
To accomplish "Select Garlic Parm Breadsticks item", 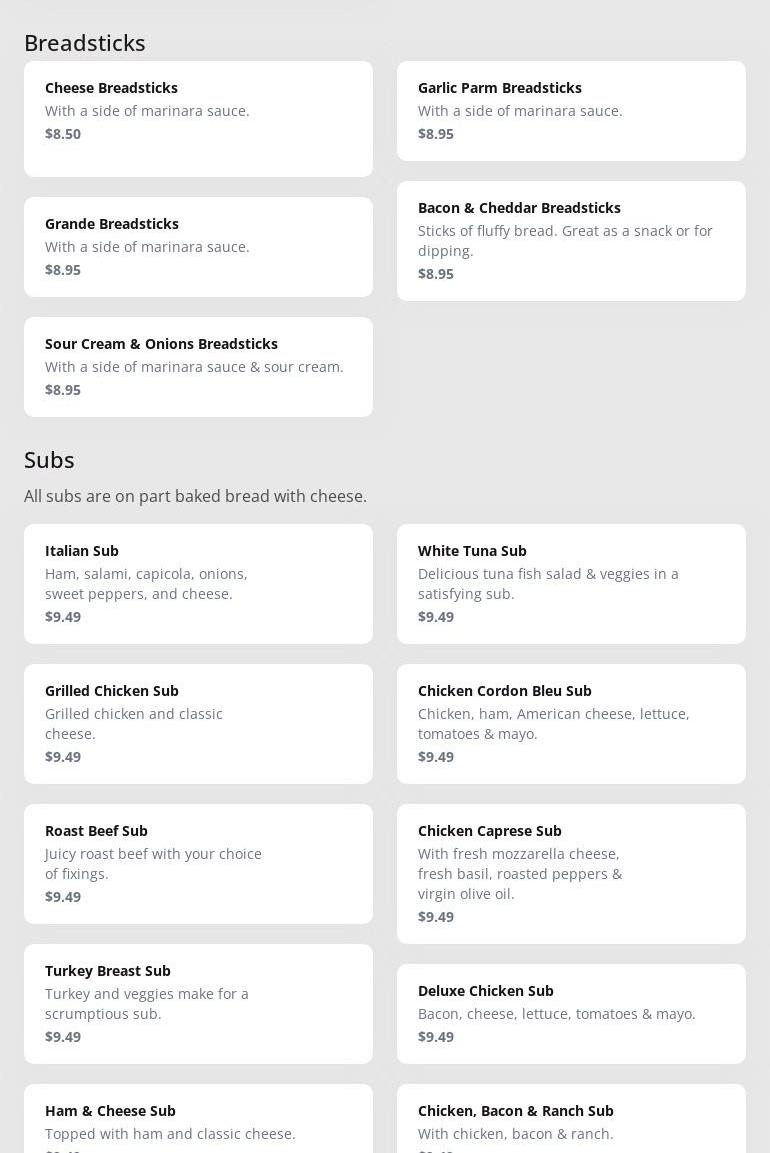I will 571,110.
